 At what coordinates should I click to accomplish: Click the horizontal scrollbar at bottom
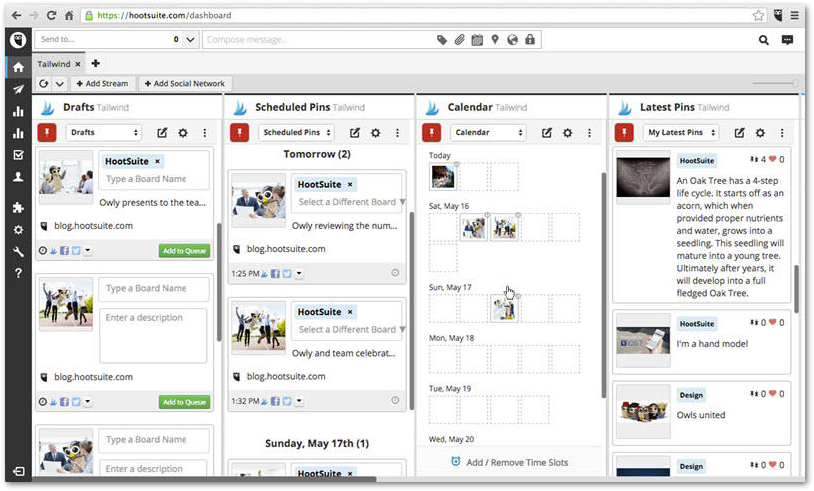click(204, 479)
